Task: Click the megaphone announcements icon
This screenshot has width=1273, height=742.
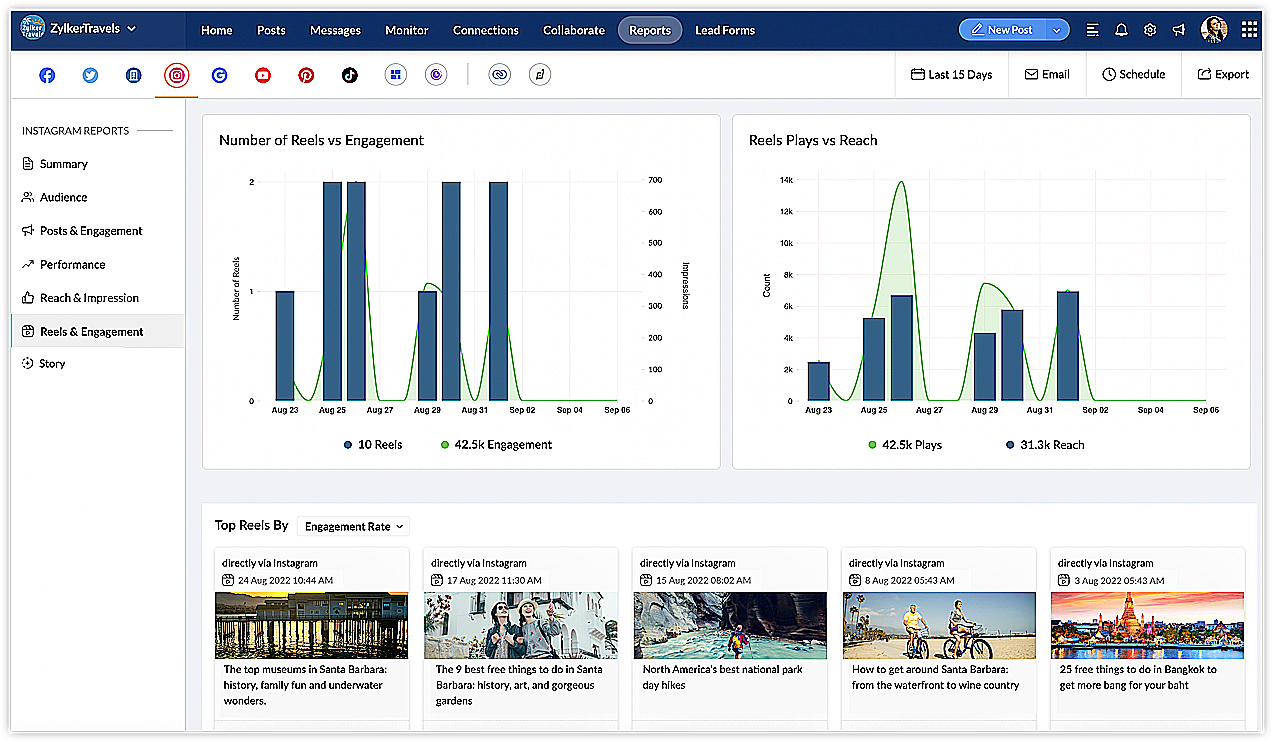Action: [x=1179, y=30]
